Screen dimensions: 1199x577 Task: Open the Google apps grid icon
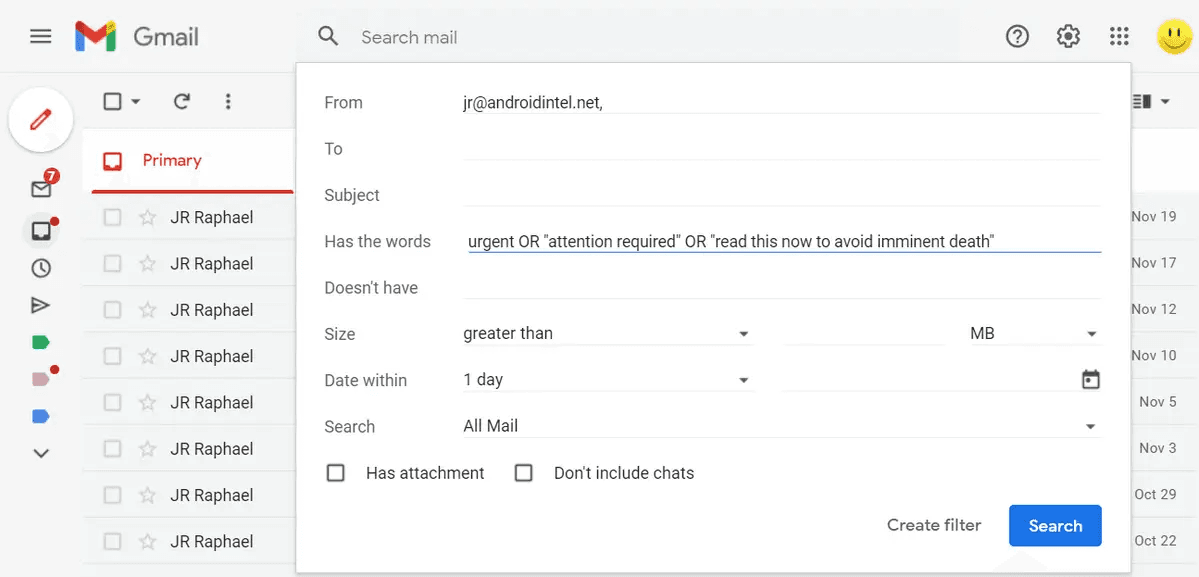pyautogui.click(x=1118, y=36)
